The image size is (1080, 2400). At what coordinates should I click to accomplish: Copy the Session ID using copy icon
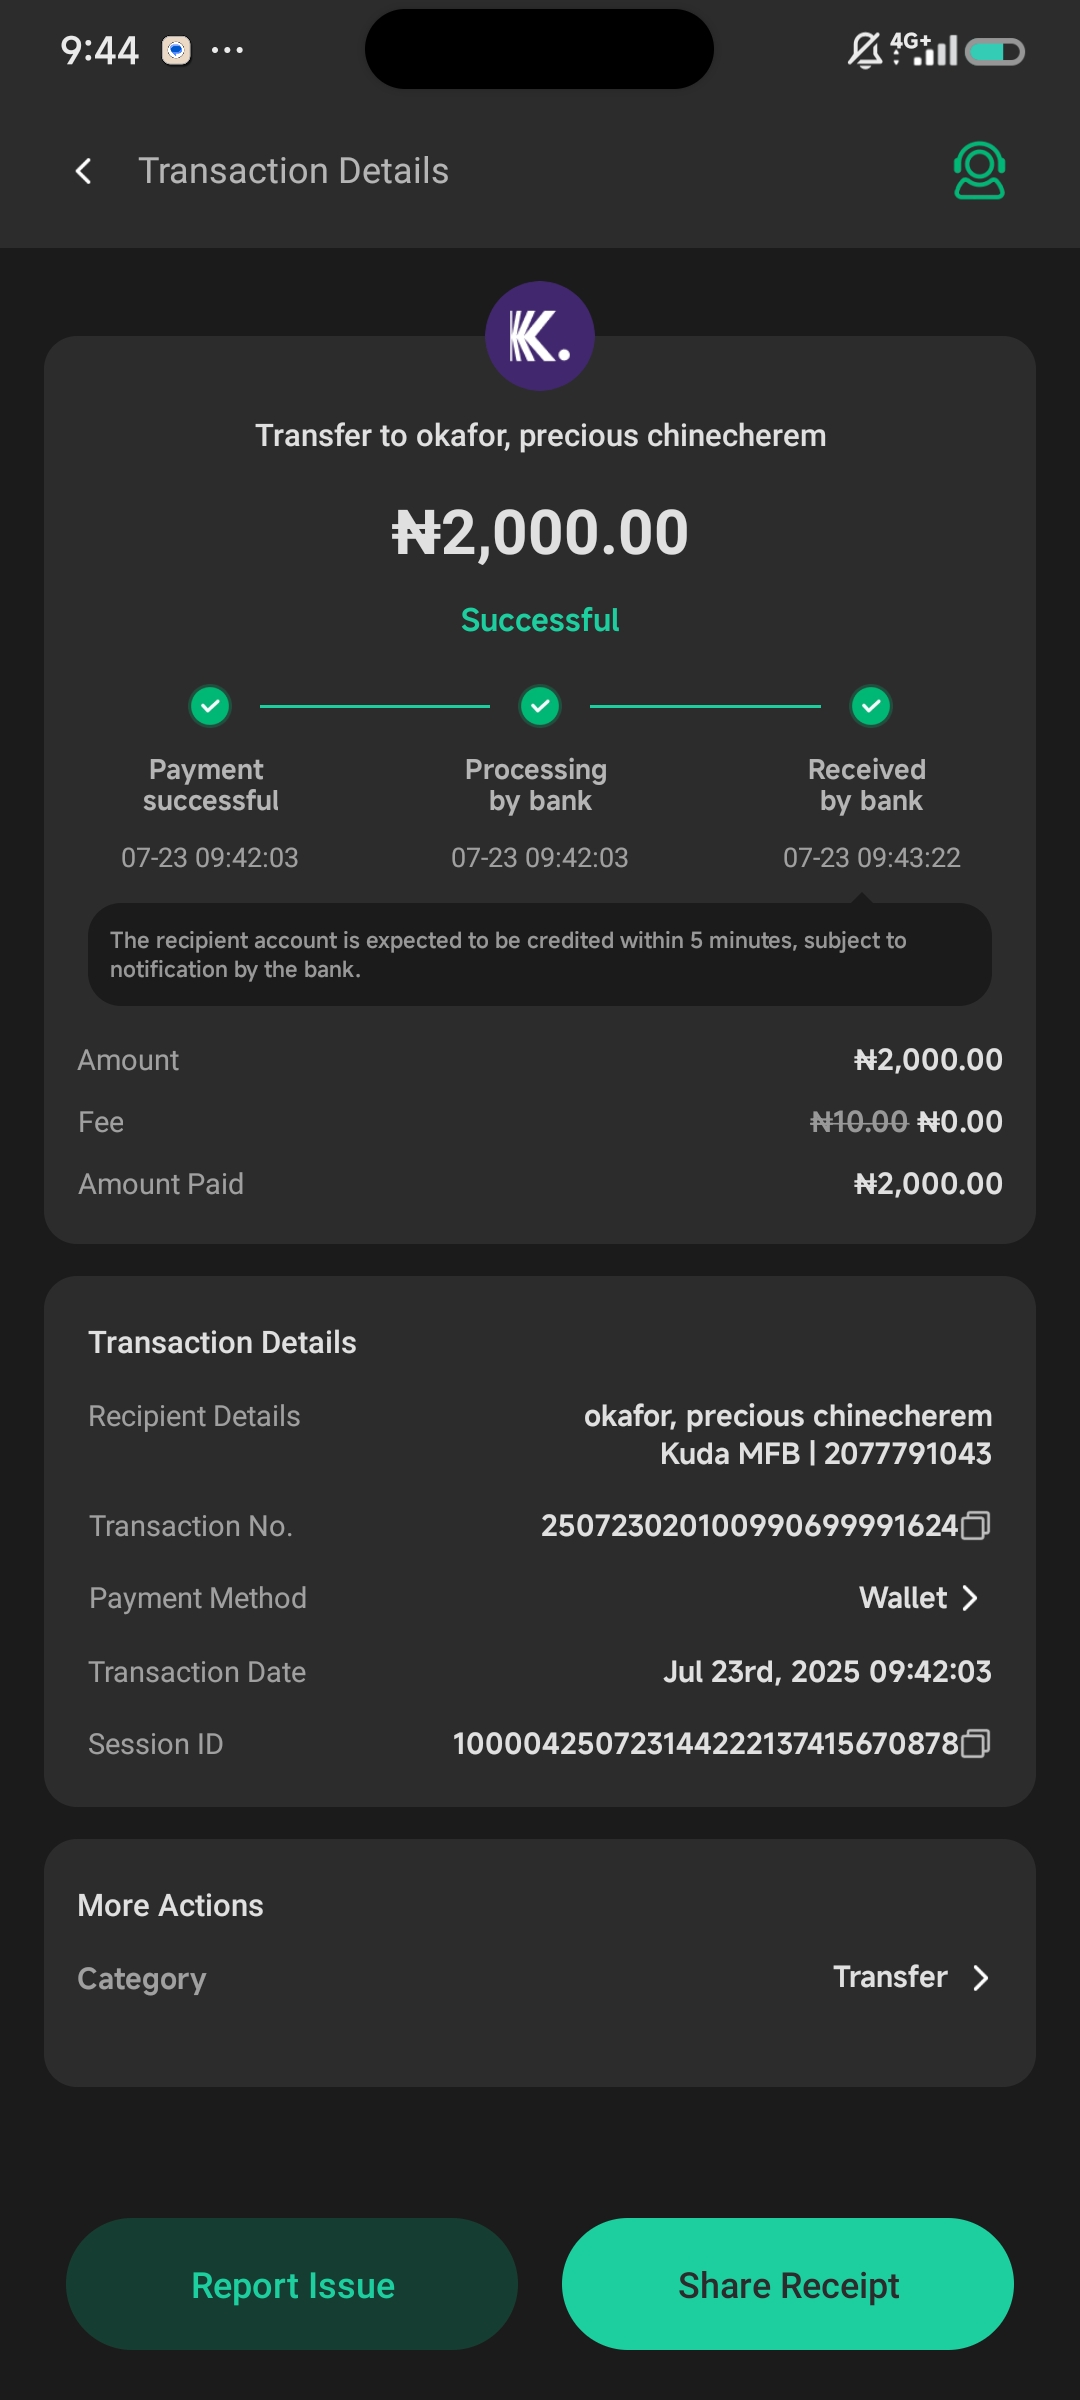click(975, 1744)
